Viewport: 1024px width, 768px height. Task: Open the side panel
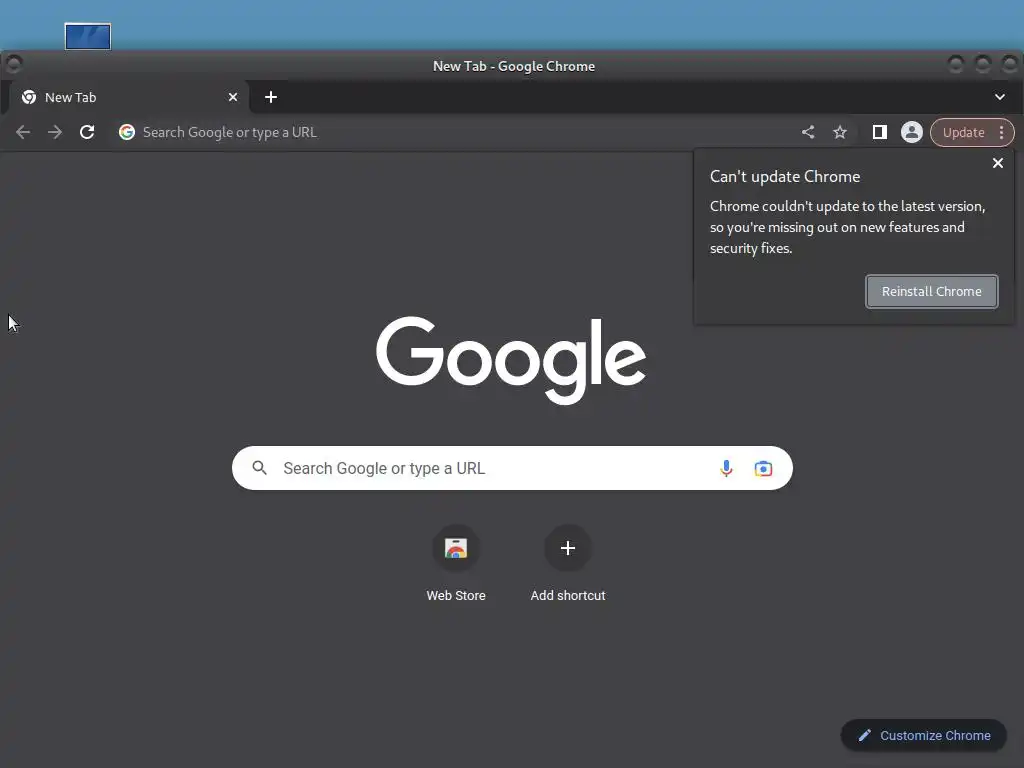[x=880, y=133]
